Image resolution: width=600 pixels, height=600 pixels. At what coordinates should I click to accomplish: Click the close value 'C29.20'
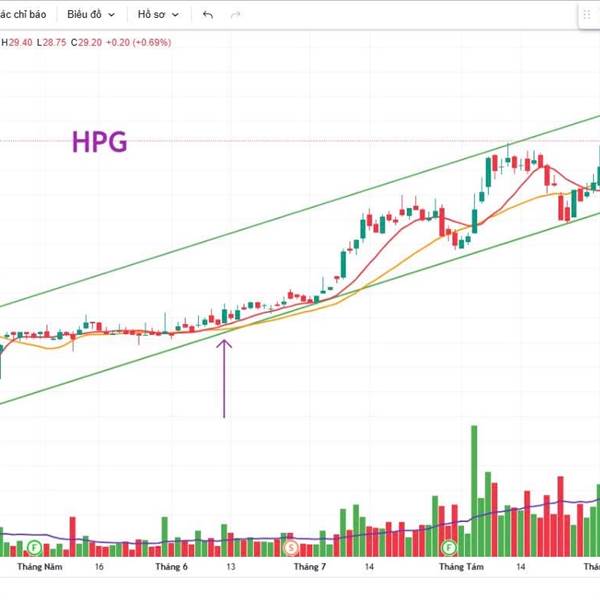(86, 42)
